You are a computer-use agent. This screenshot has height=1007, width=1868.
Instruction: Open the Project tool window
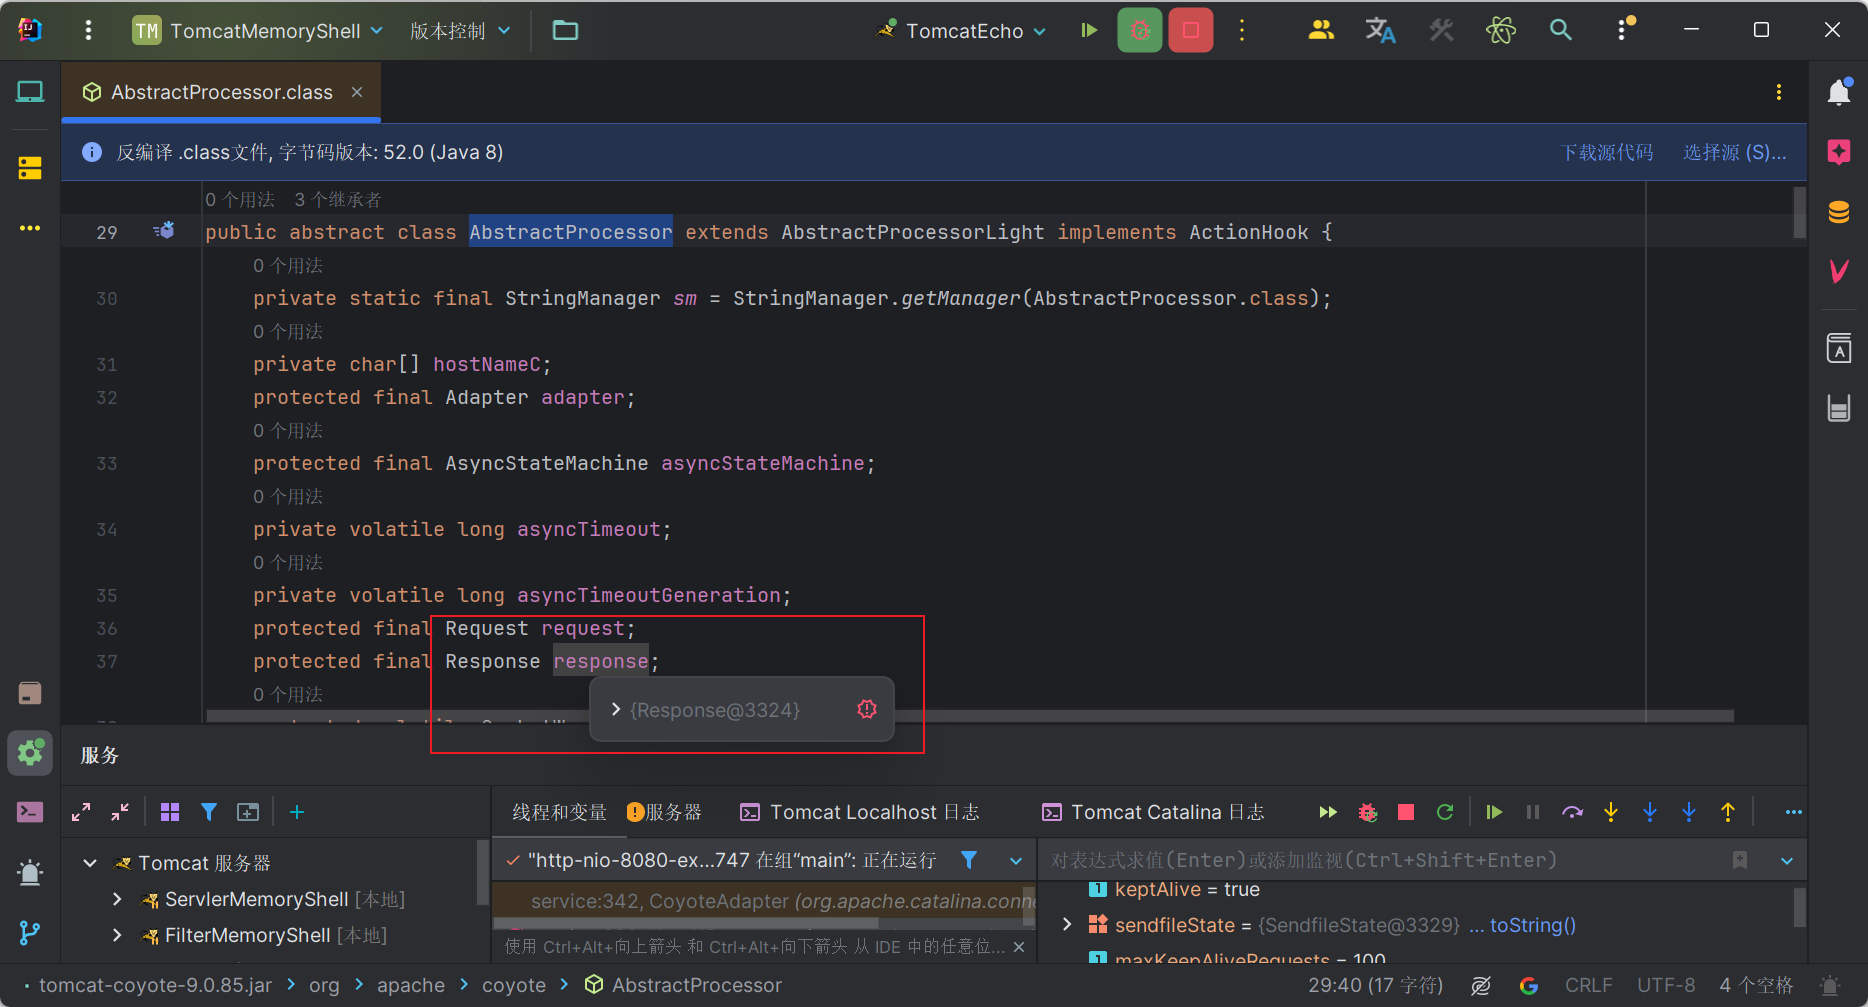[x=30, y=92]
